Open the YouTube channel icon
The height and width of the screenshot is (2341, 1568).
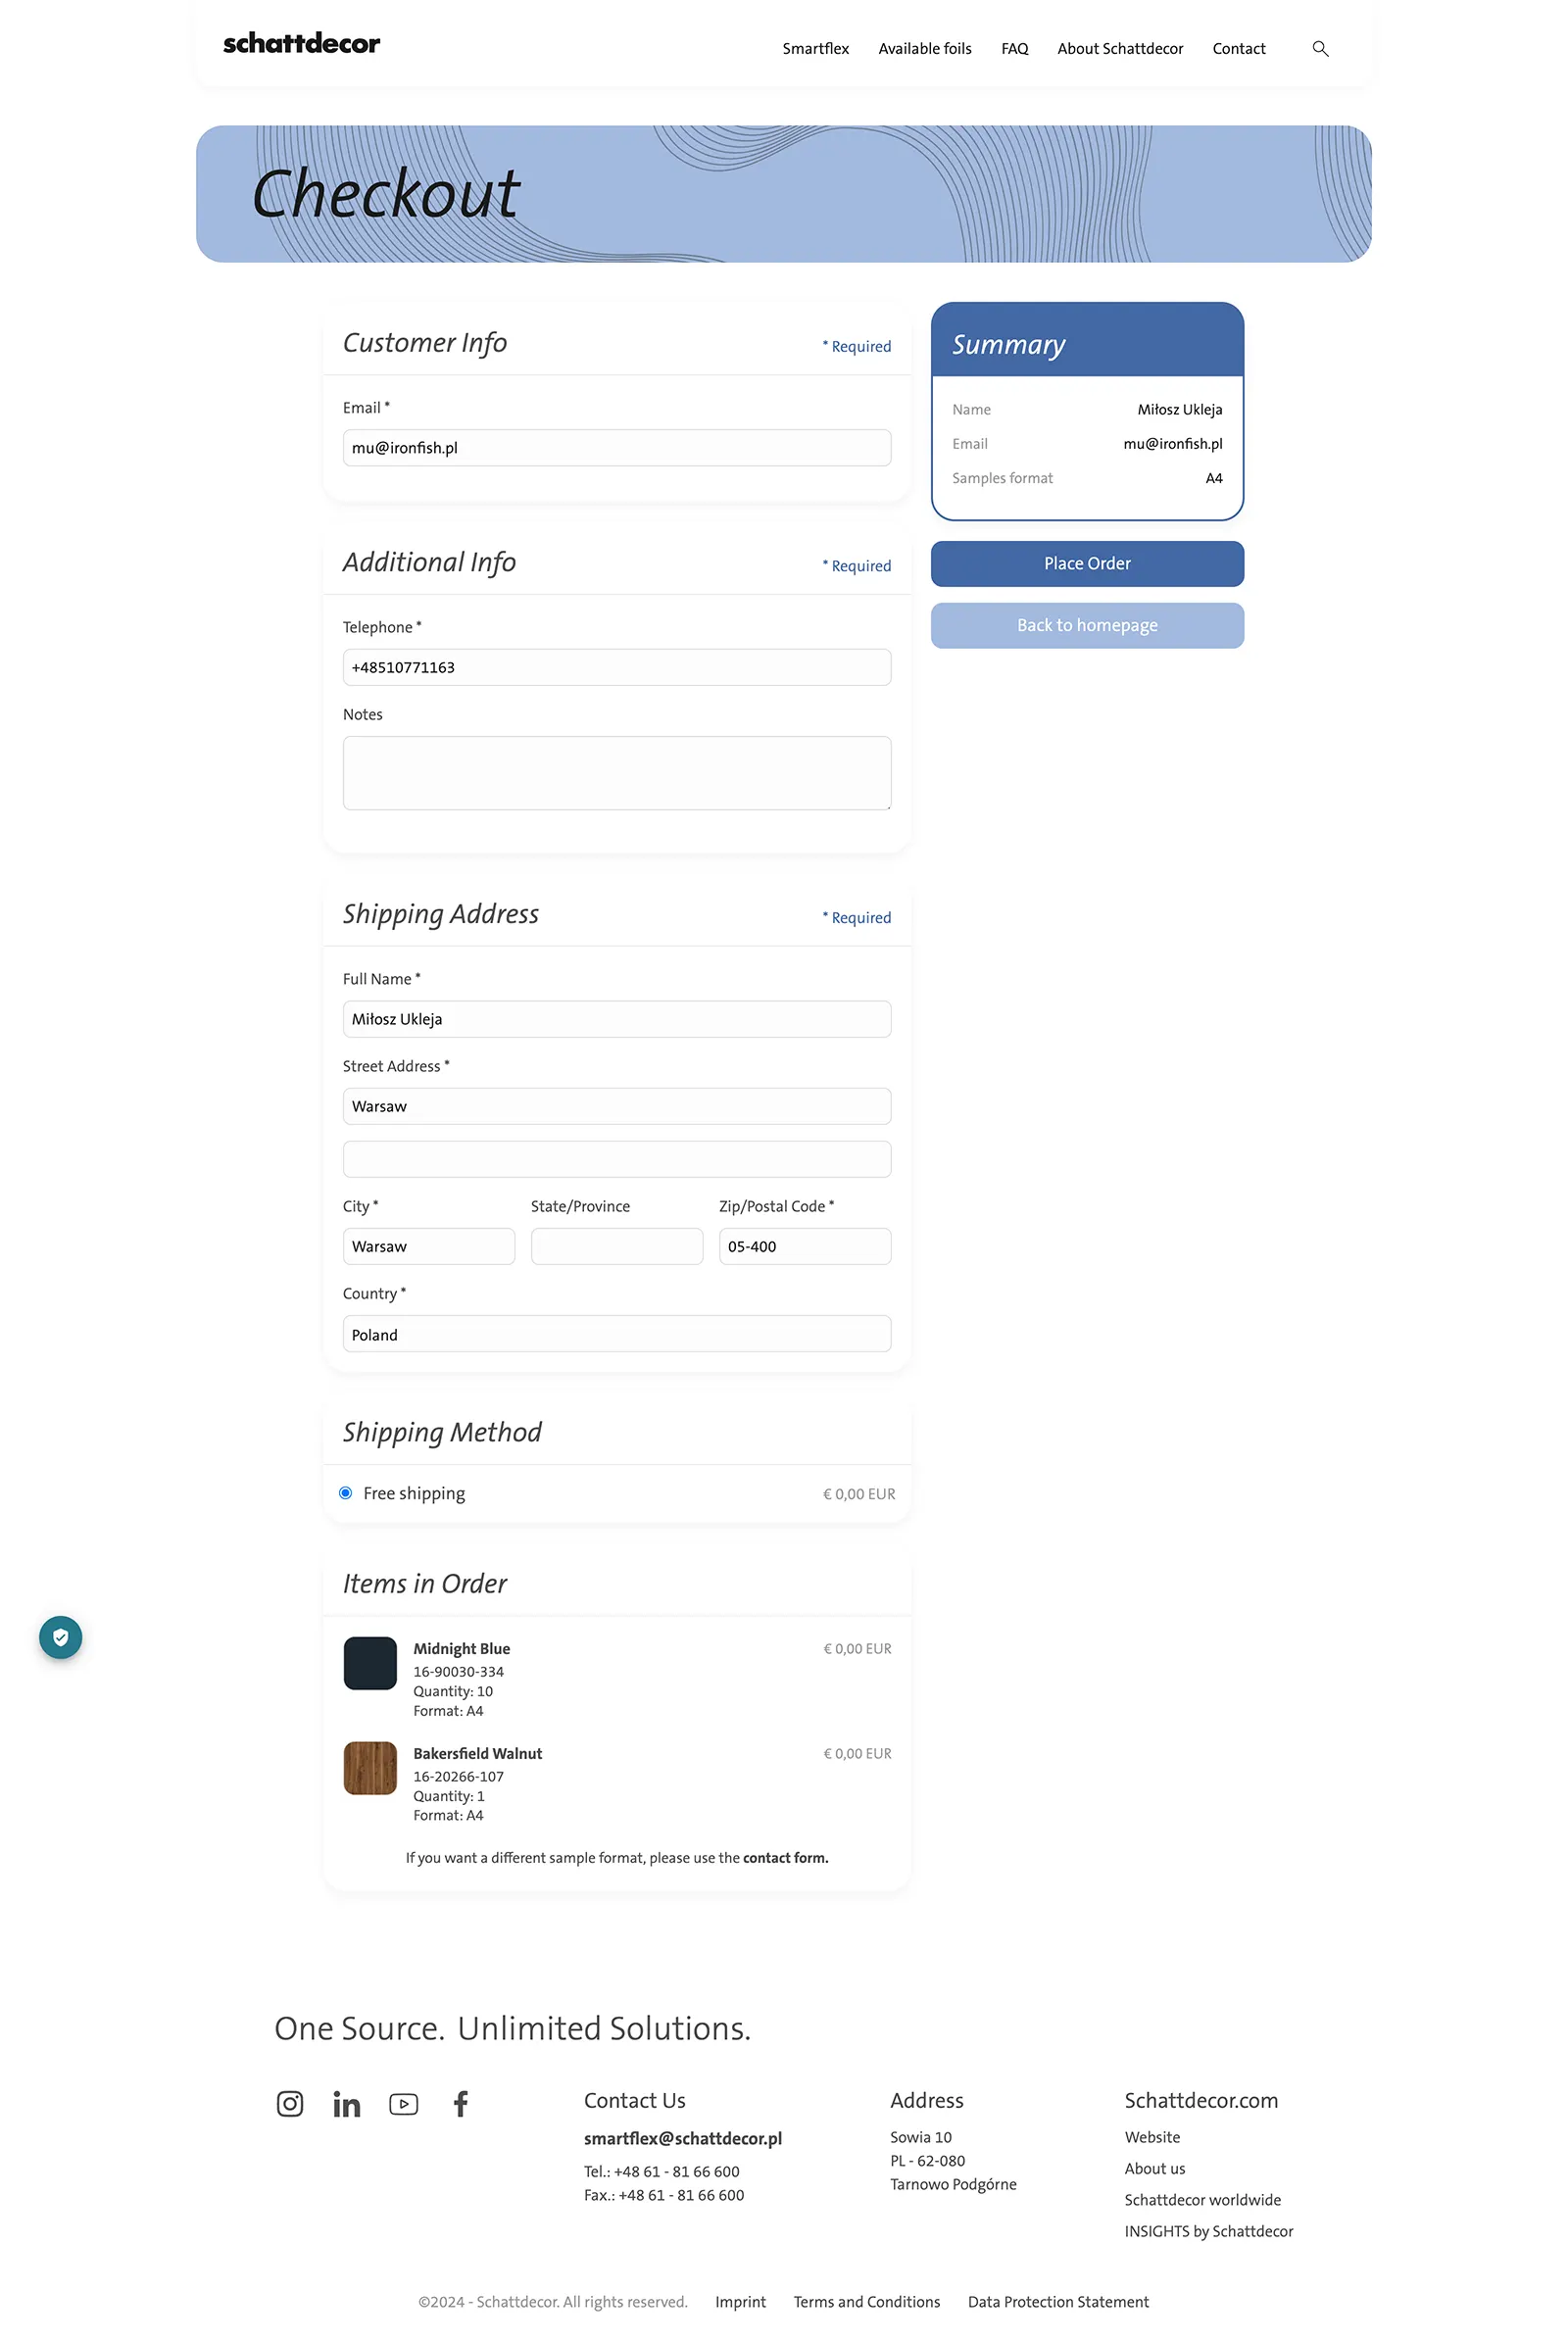click(x=403, y=2103)
